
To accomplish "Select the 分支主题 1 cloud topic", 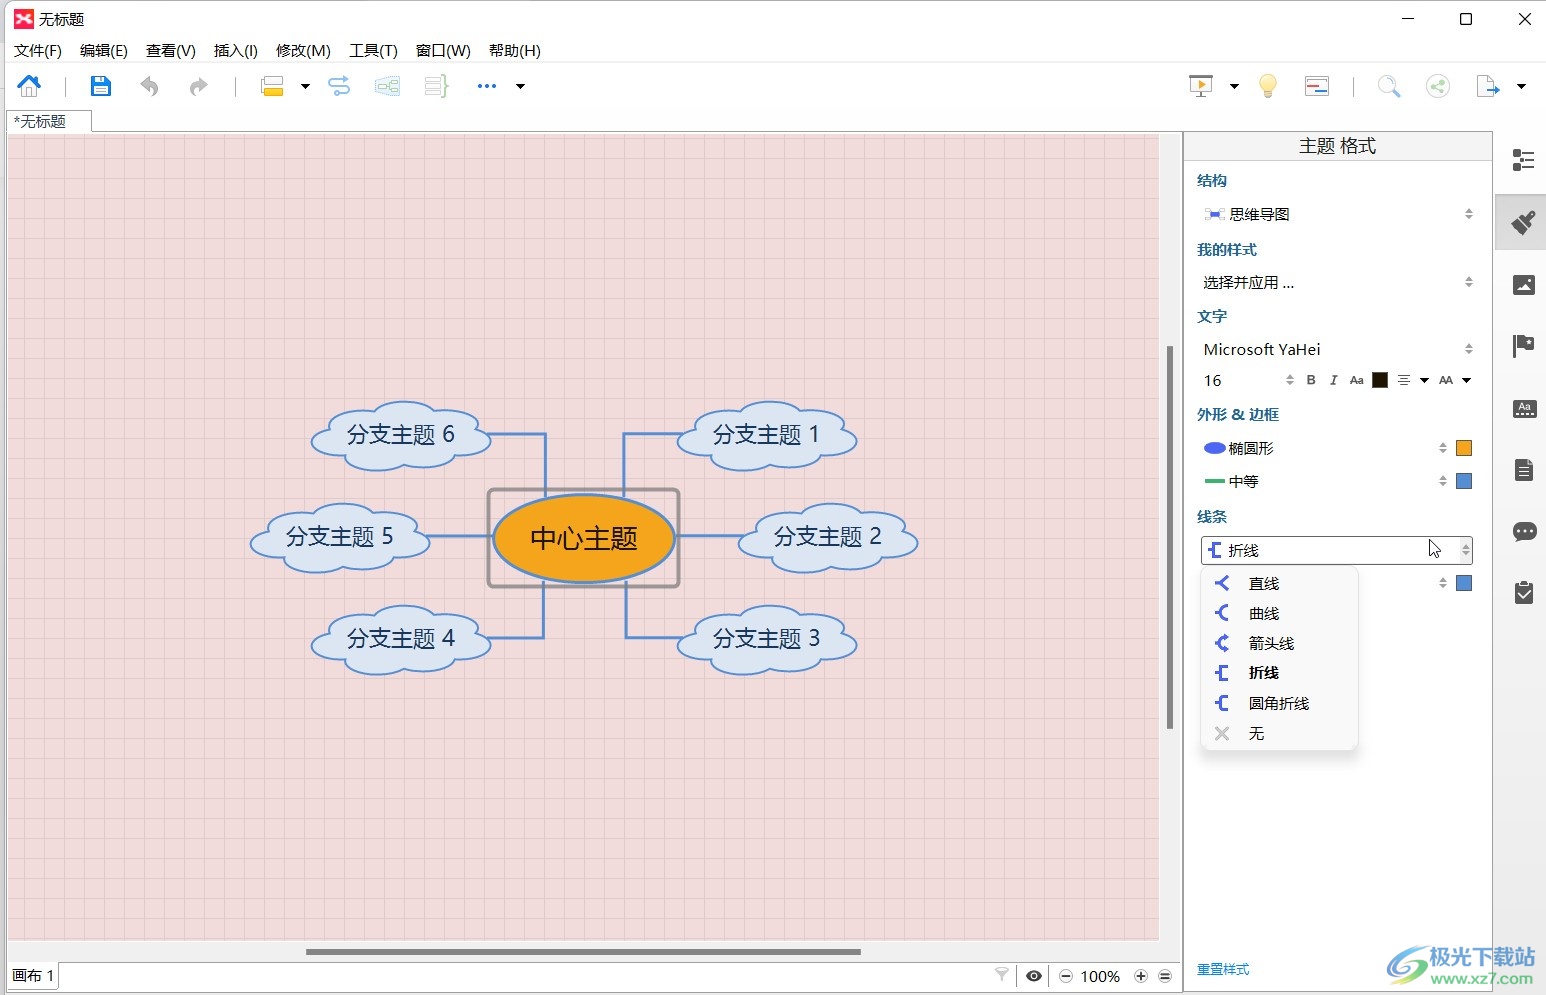I will pyautogui.click(x=766, y=435).
